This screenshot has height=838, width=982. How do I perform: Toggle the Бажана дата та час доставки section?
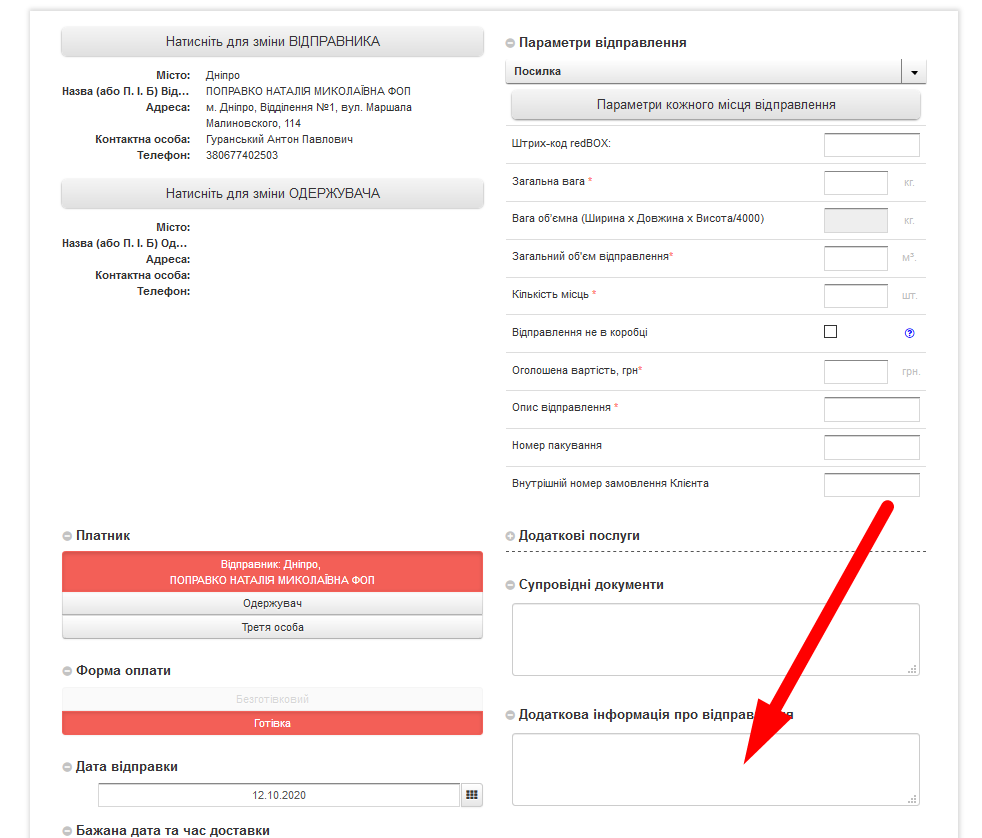click(x=67, y=831)
